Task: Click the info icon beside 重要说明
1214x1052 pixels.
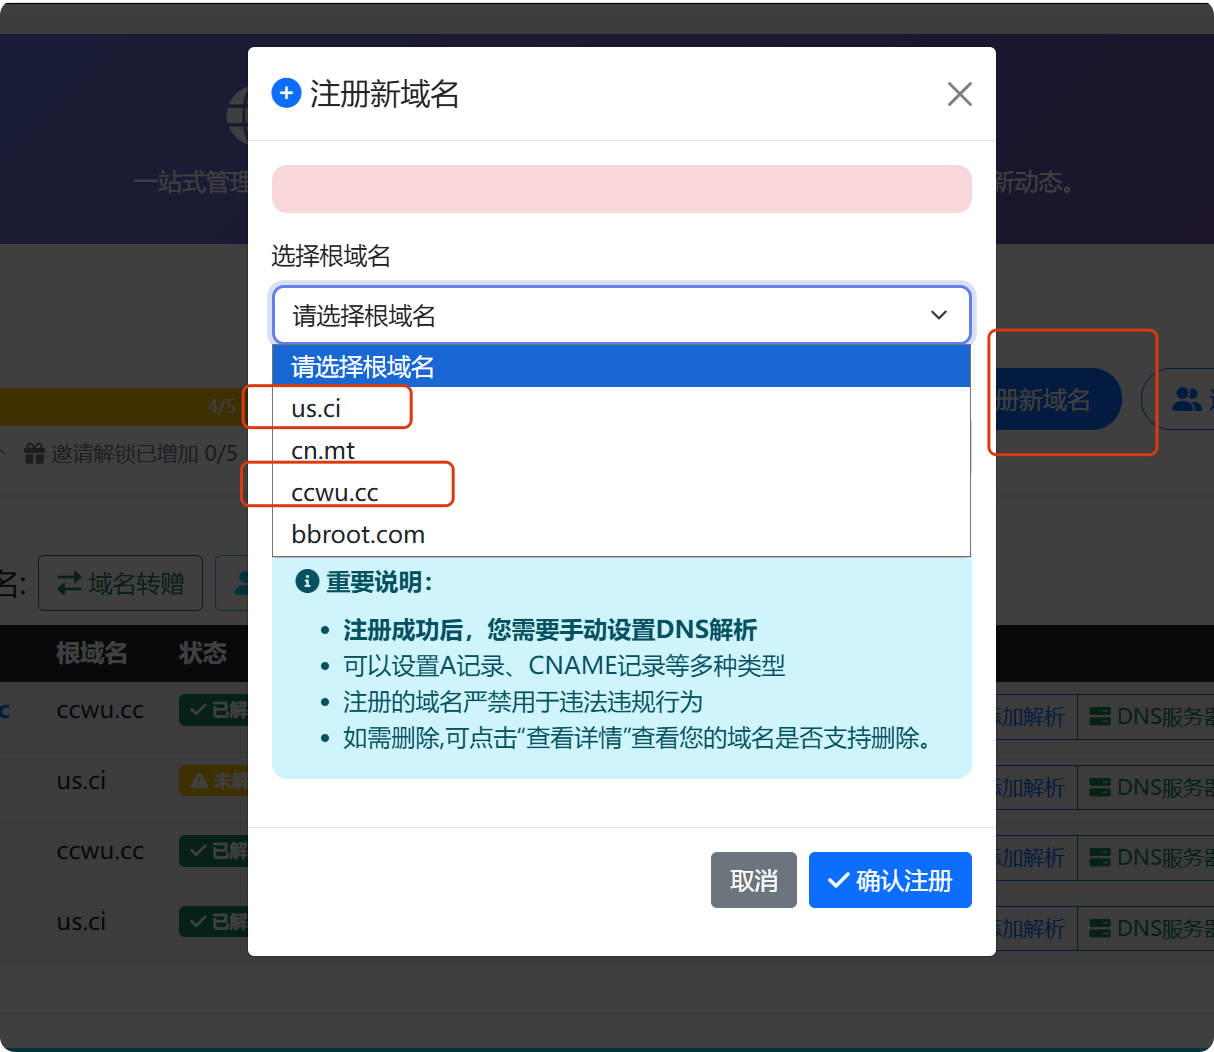Action: (307, 582)
